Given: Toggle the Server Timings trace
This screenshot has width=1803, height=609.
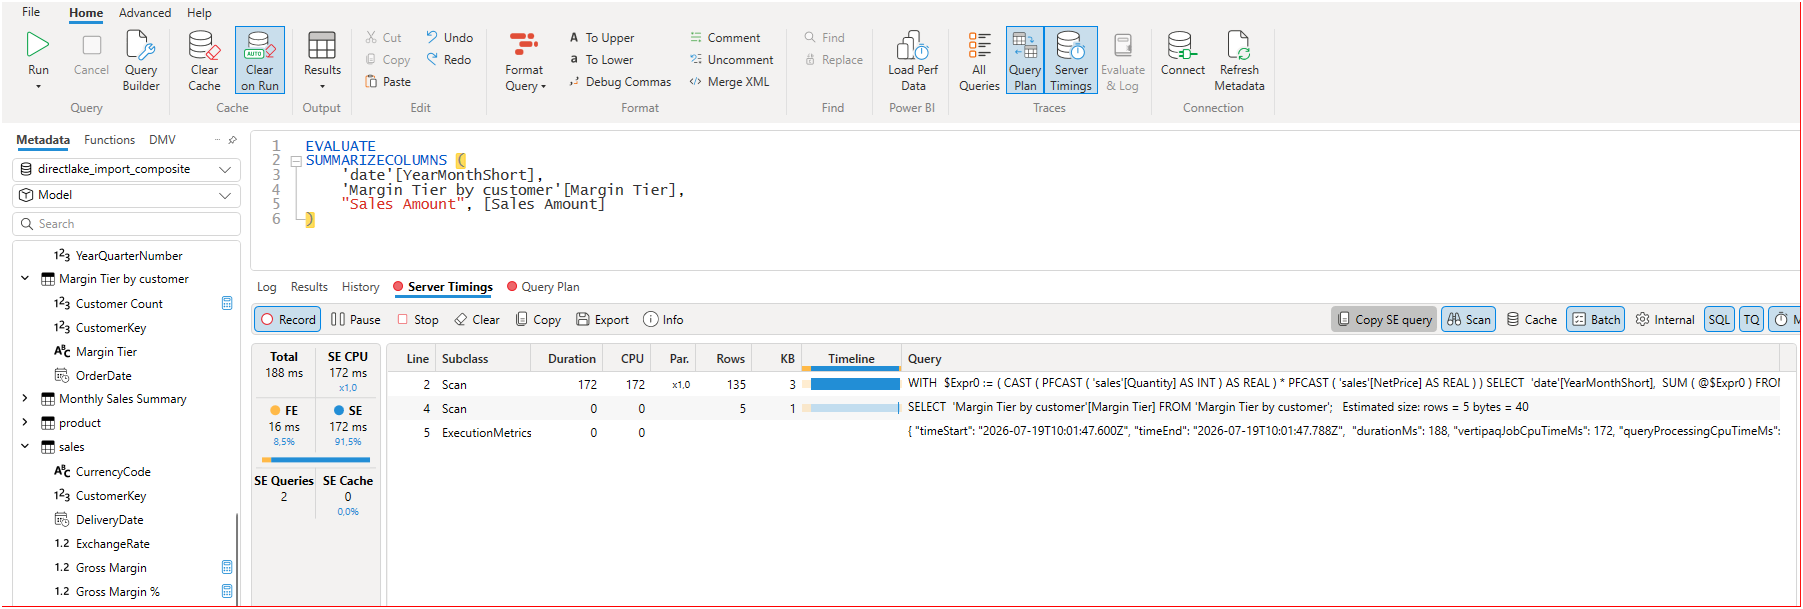Looking at the screenshot, I should point(1071,61).
